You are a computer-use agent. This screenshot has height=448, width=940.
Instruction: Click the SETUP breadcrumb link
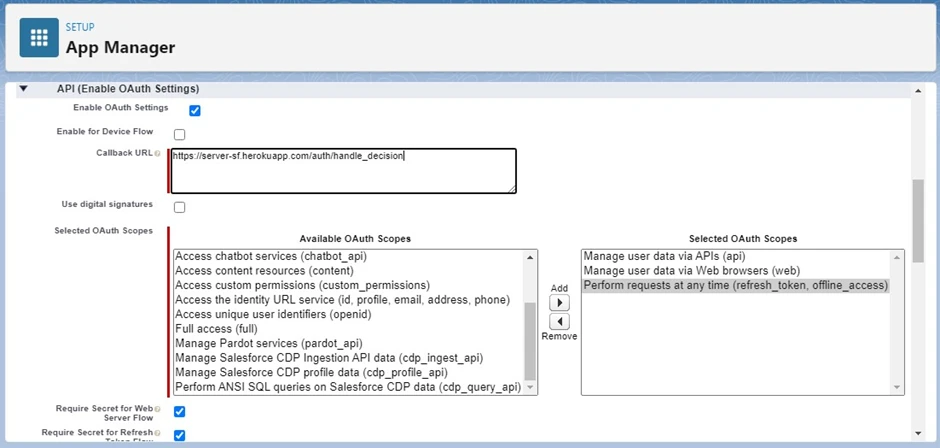(x=80, y=28)
